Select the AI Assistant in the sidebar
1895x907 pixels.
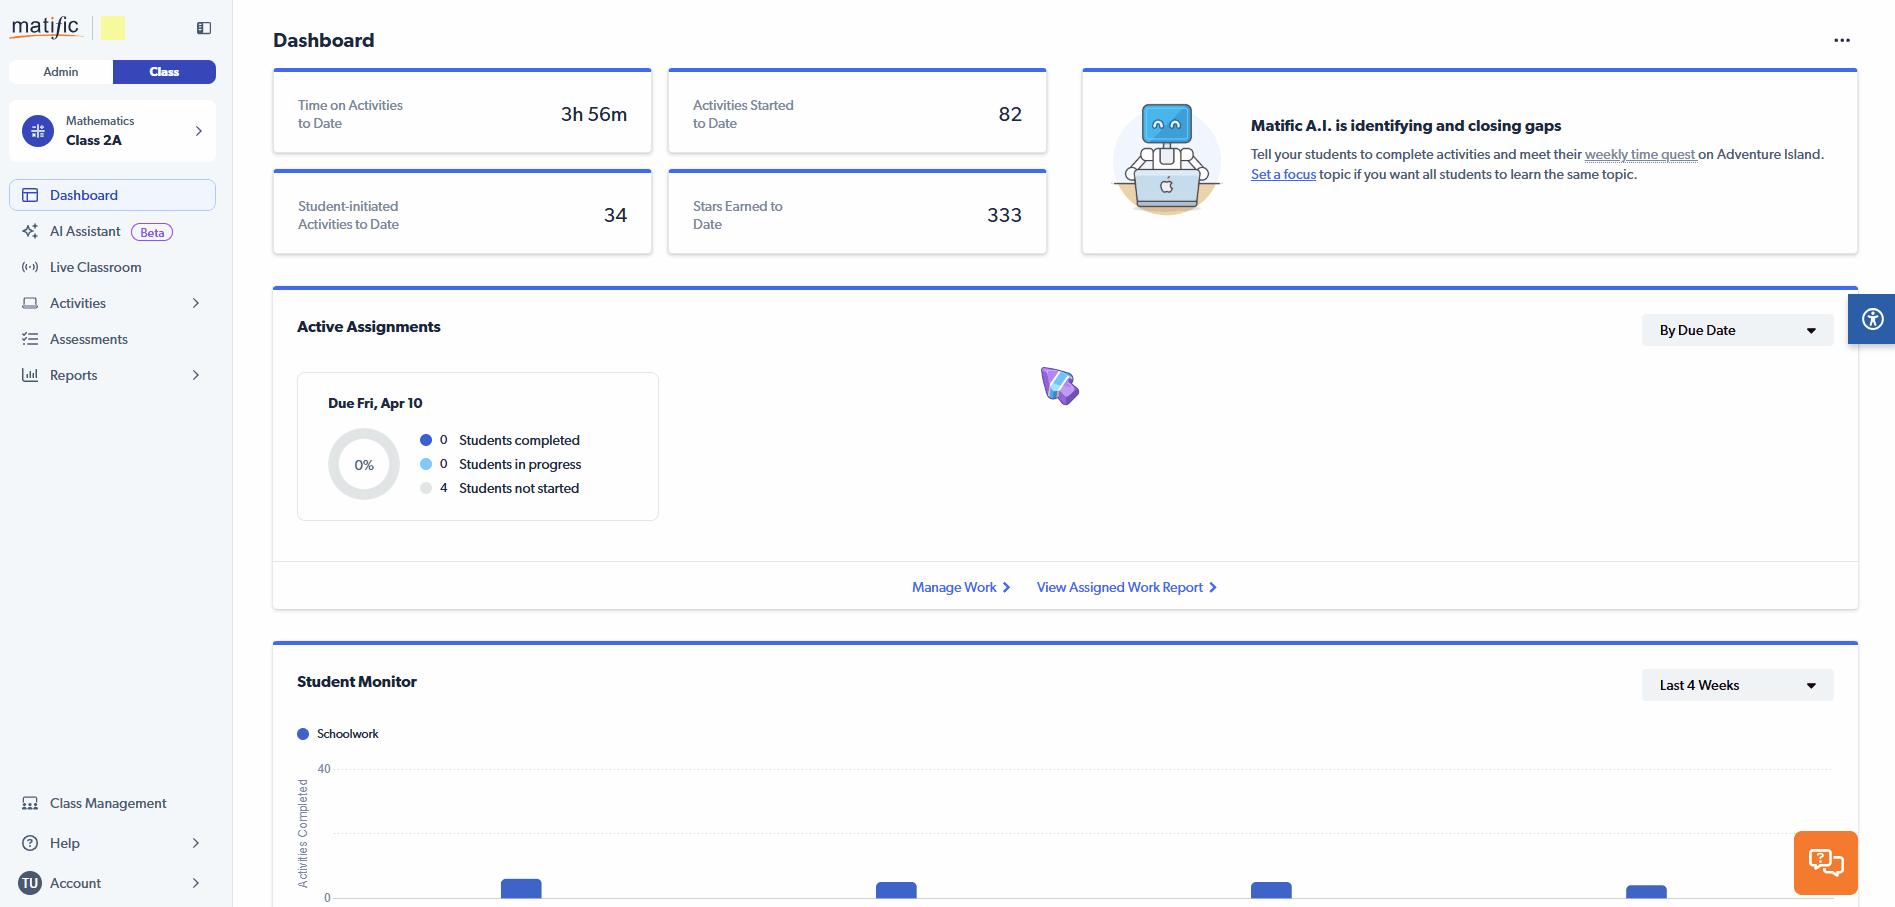coord(85,231)
